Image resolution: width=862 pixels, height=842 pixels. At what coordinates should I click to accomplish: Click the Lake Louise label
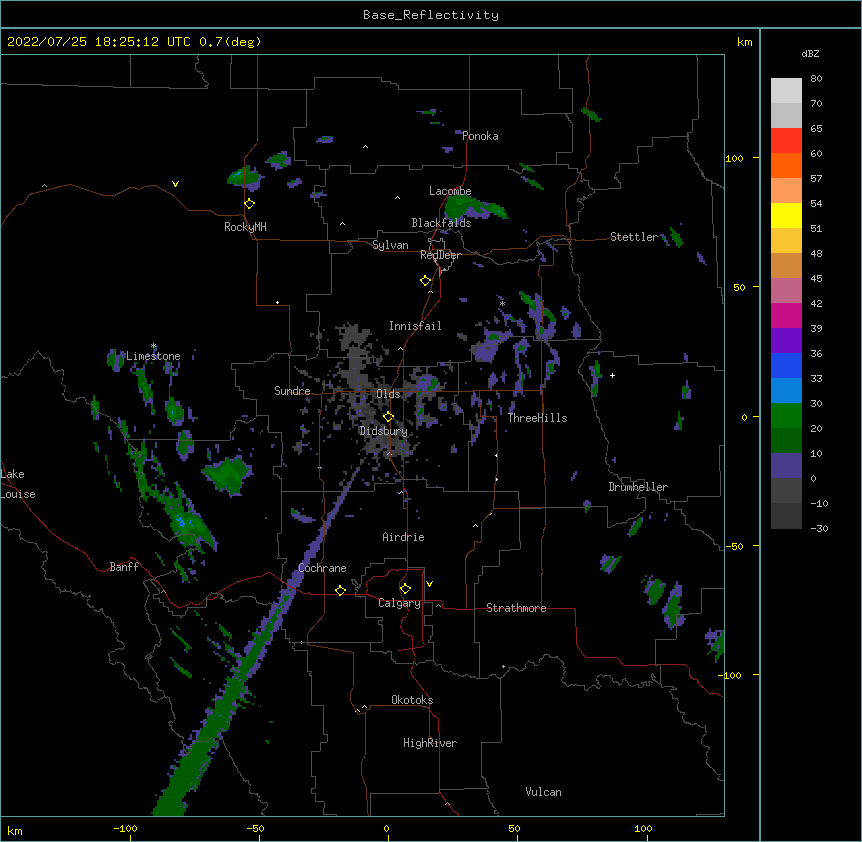(x=18, y=484)
